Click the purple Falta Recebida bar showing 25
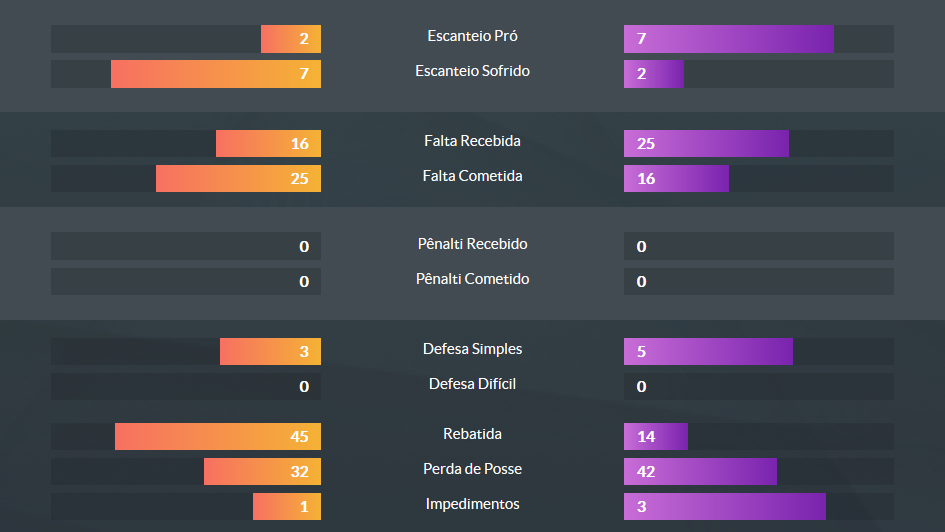Image resolution: width=945 pixels, height=532 pixels. [x=706, y=143]
